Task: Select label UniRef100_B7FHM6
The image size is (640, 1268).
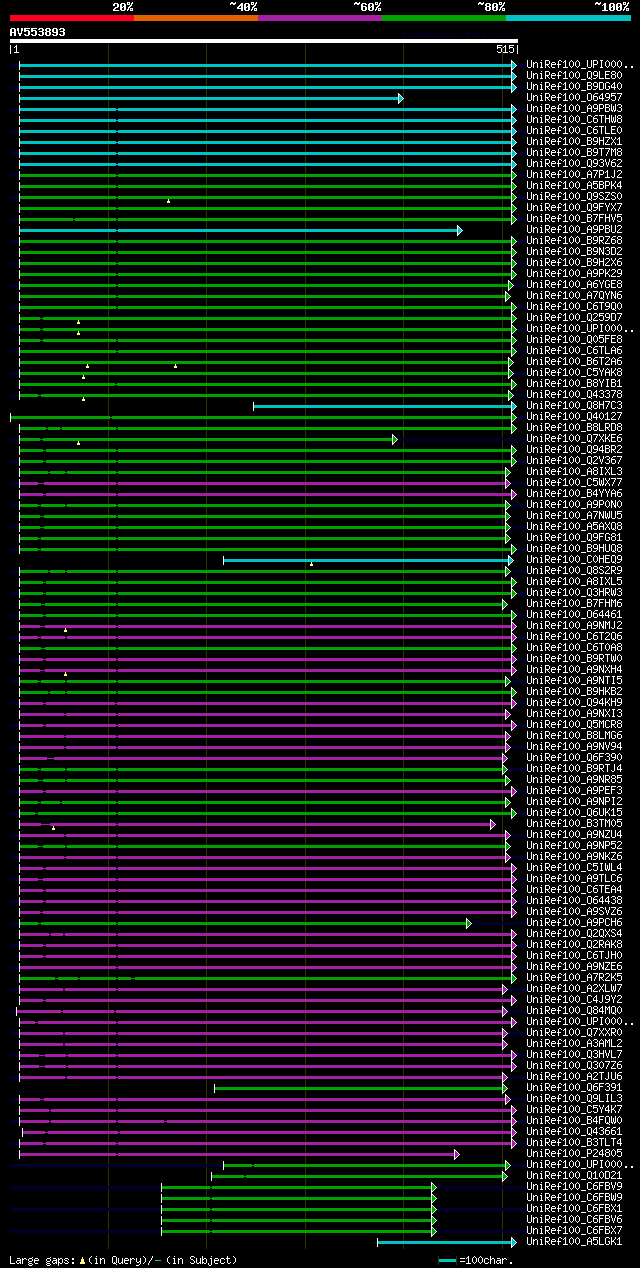Action: click(574, 604)
